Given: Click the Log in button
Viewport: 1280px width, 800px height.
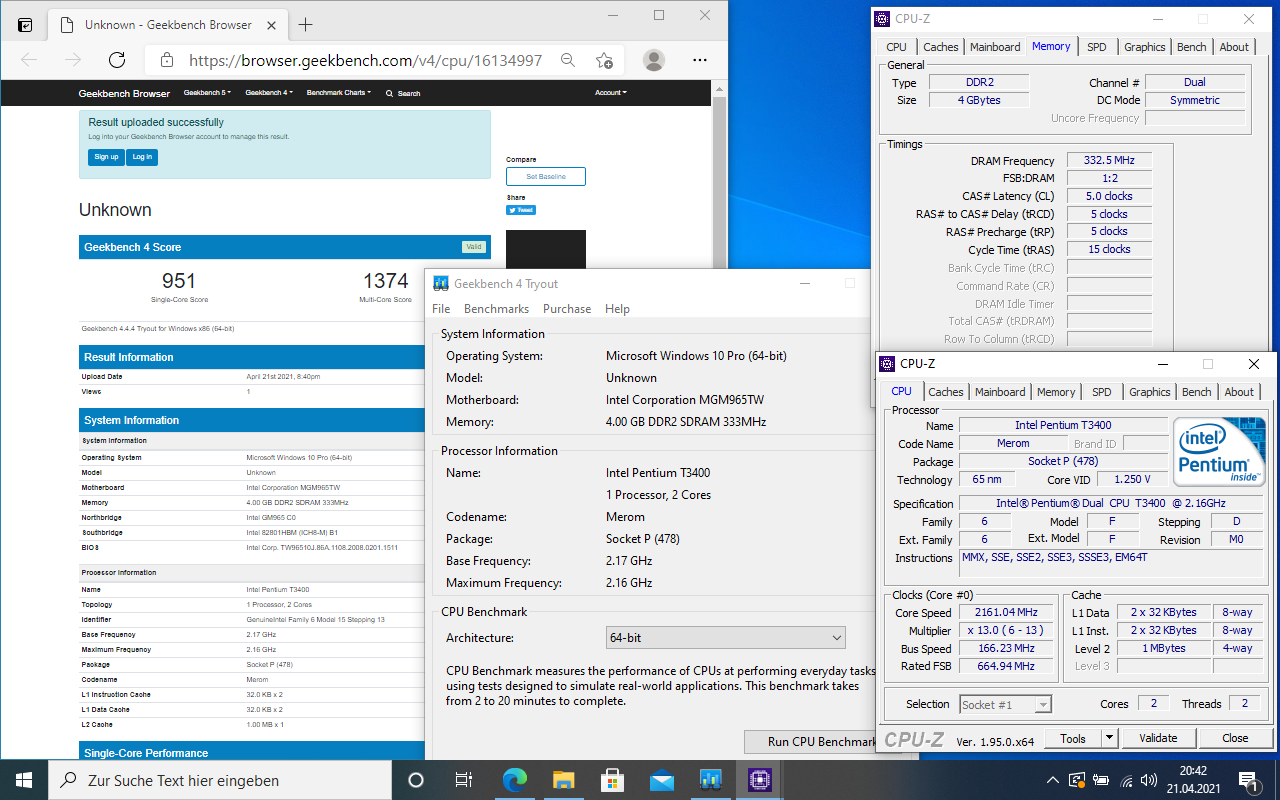Looking at the screenshot, I should tap(142, 157).
